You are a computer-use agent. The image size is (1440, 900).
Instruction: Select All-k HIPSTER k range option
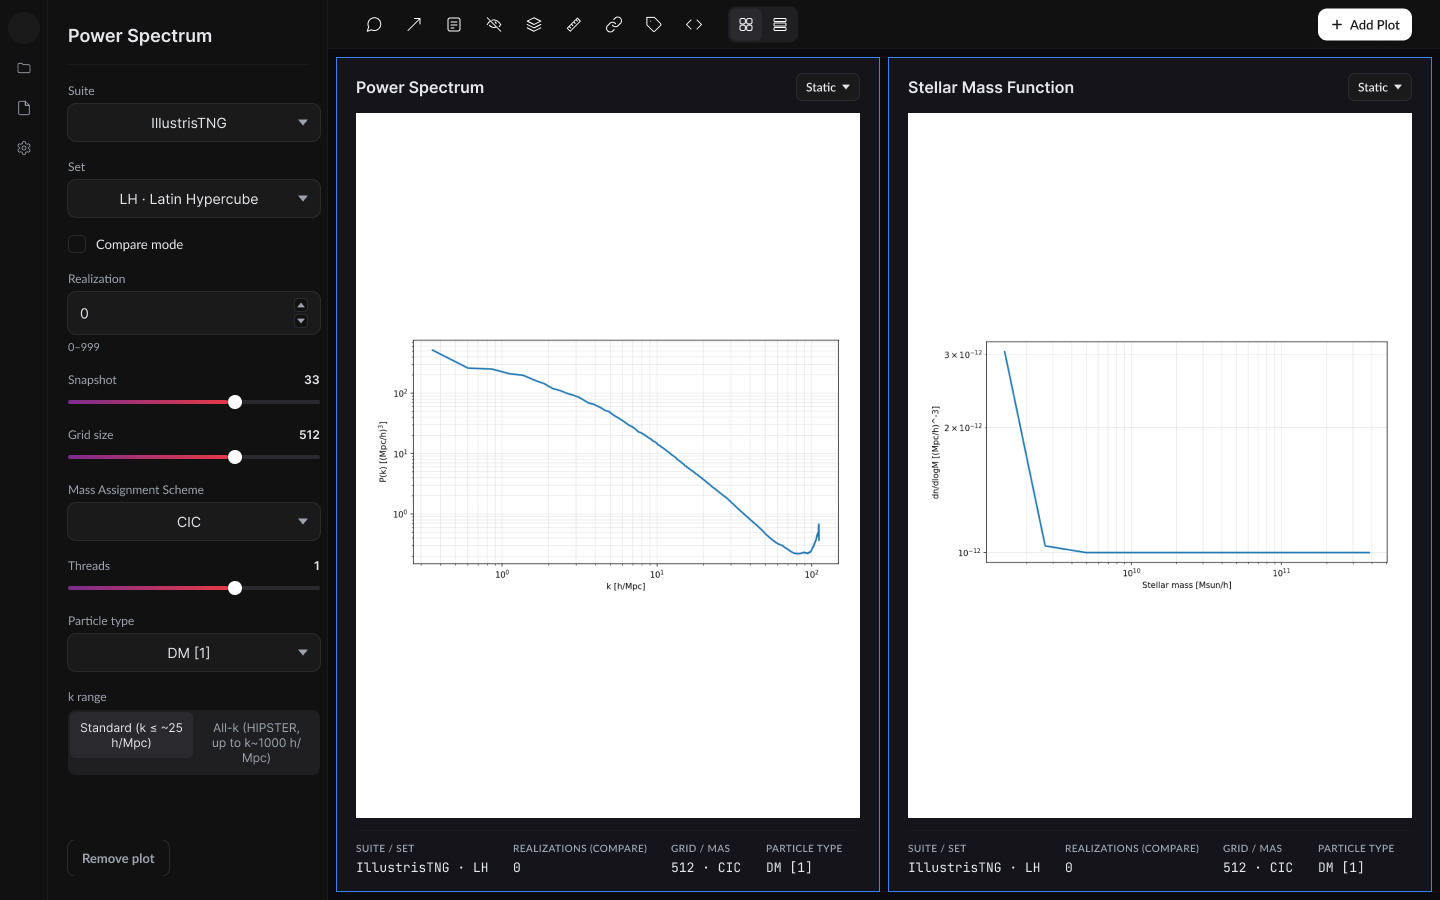tap(256, 743)
